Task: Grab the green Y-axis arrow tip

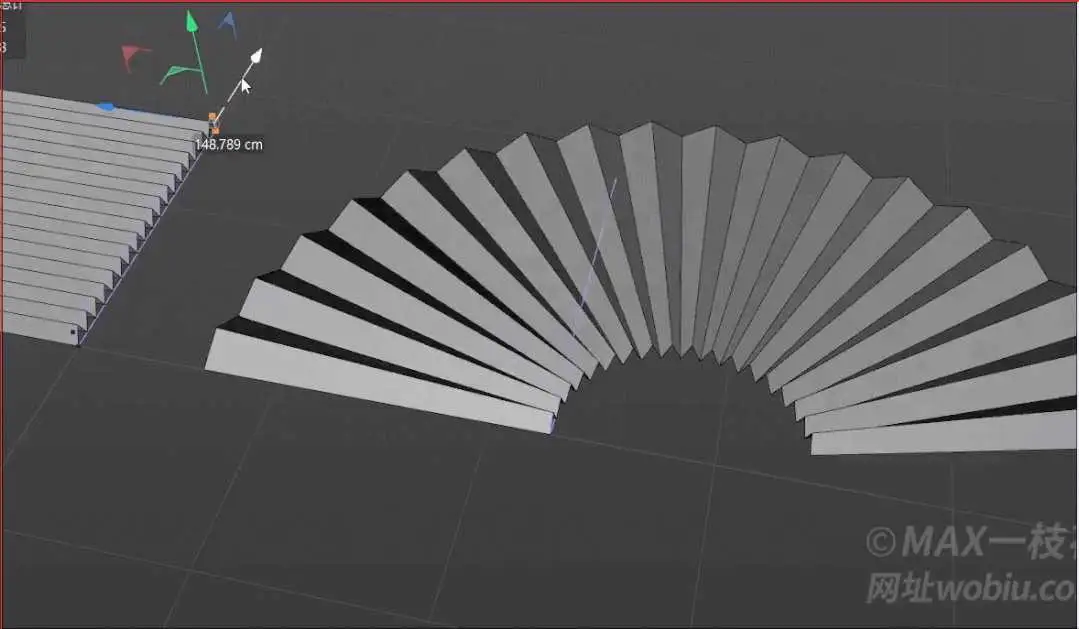Action: click(192, 21)
